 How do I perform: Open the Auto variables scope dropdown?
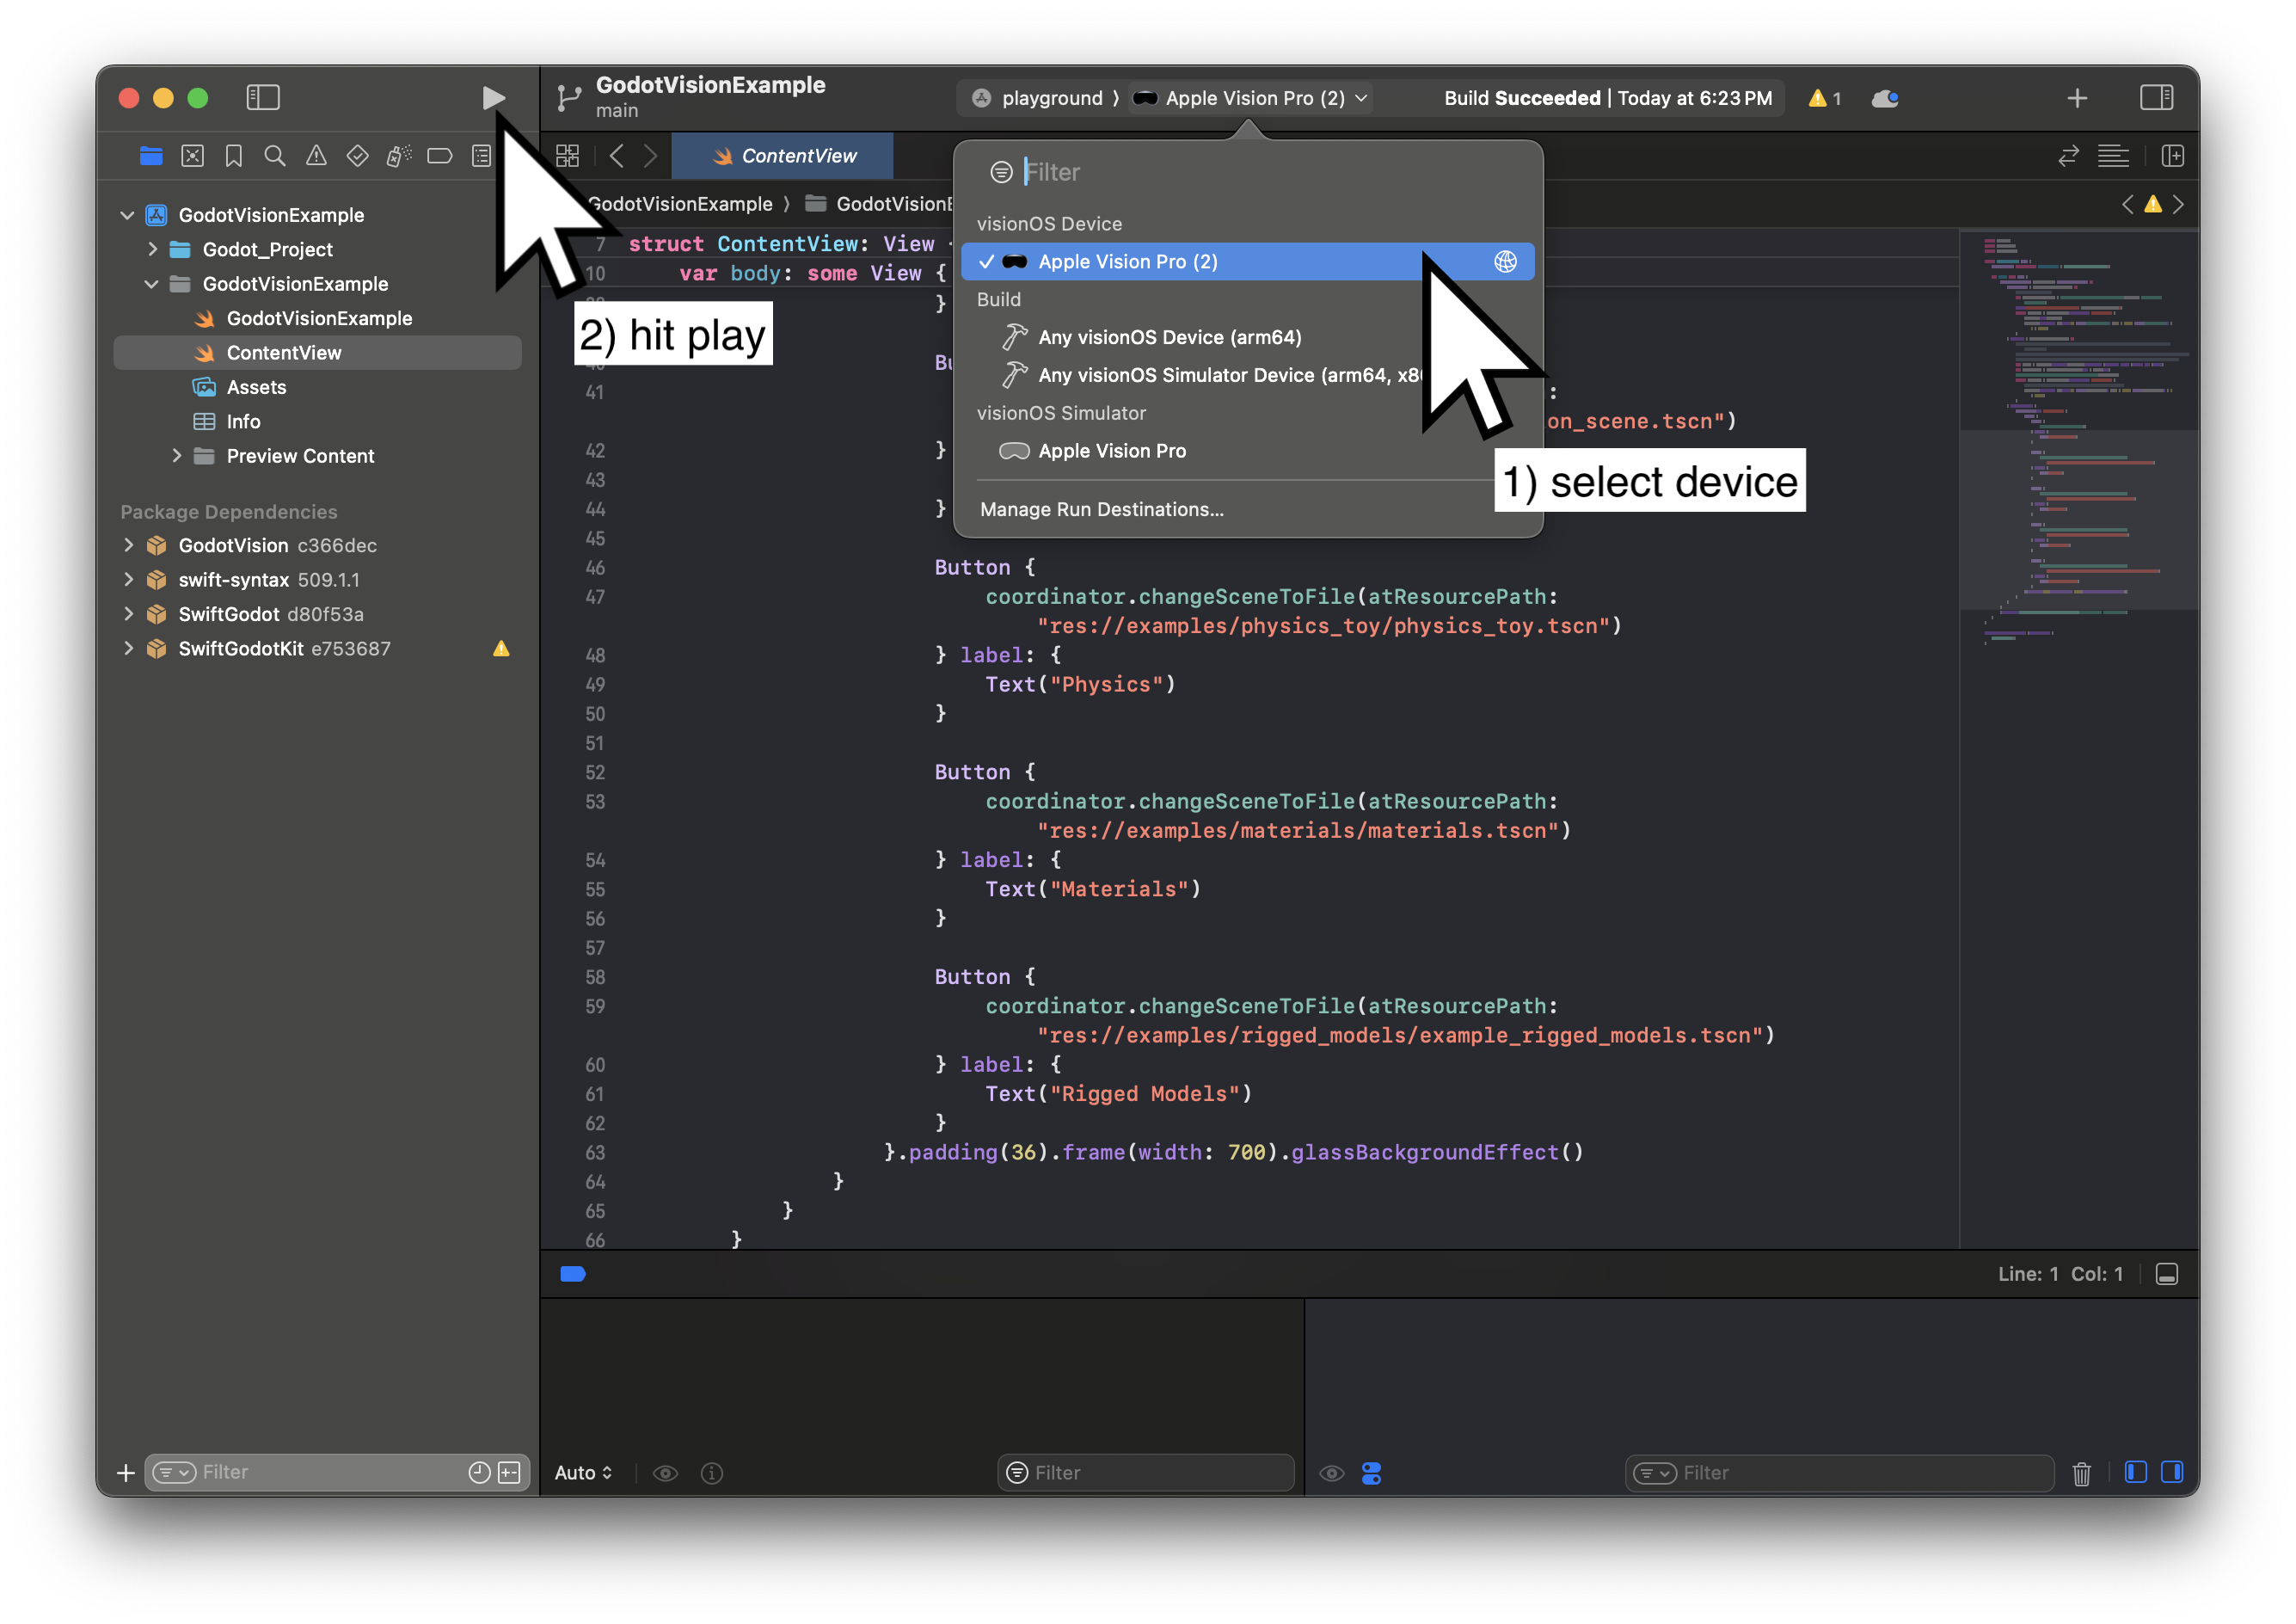[x=583, y=1473]
